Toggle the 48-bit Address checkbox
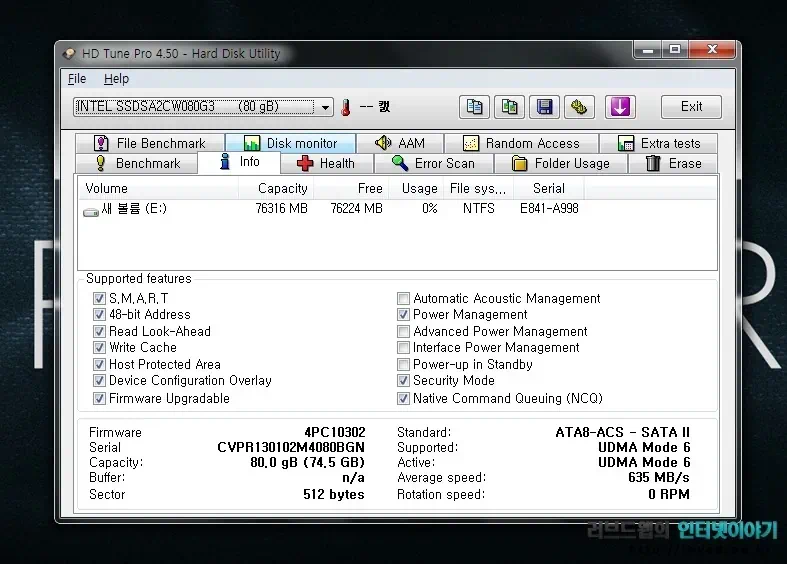This screenshot has width=787, height=564. [99, 315]
